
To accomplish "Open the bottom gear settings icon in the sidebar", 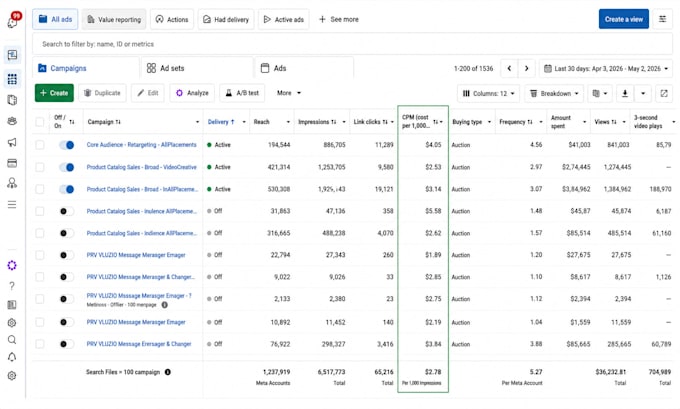I will 12,376.
